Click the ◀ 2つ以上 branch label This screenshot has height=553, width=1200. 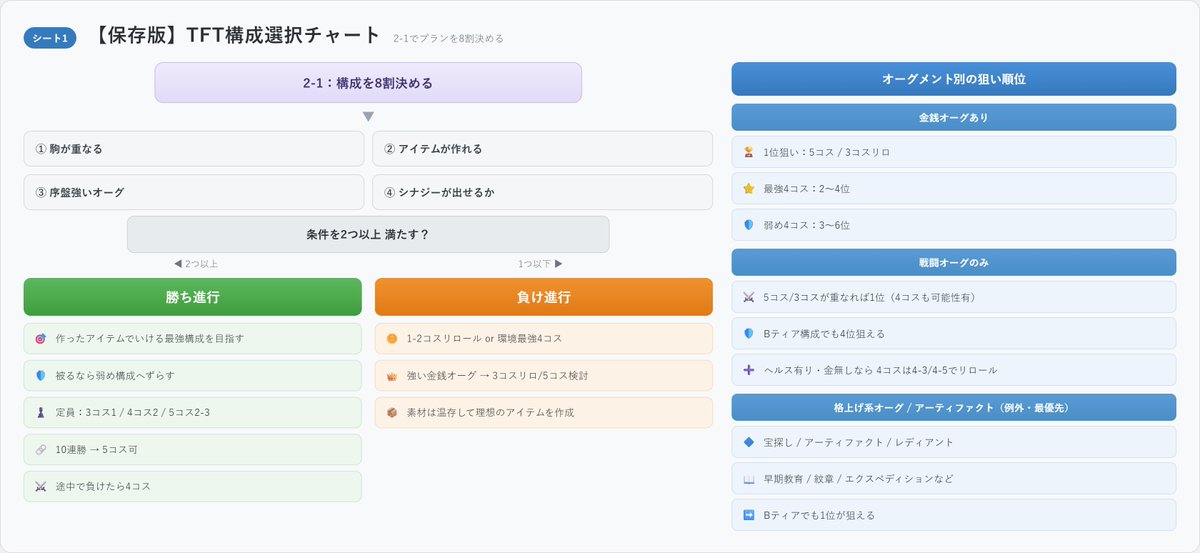(196, 264)
